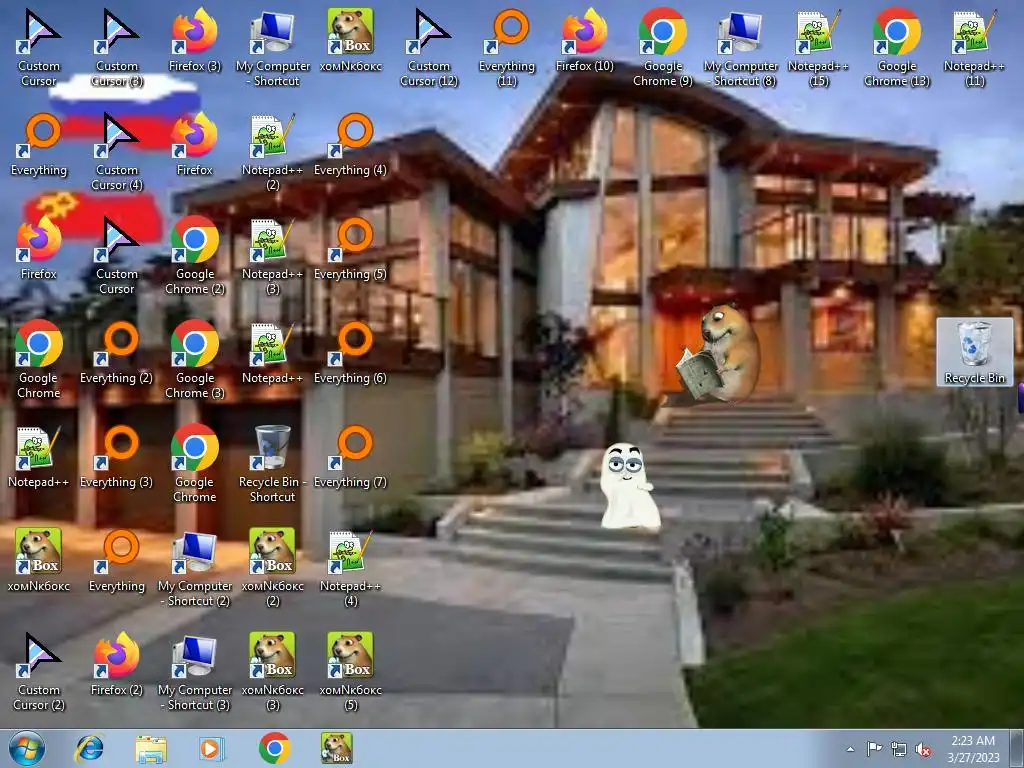The height and width of the screenshot is (768, 1024).
Task: Open the Notepad++ (15) shortcut
Action: (818, 47)
